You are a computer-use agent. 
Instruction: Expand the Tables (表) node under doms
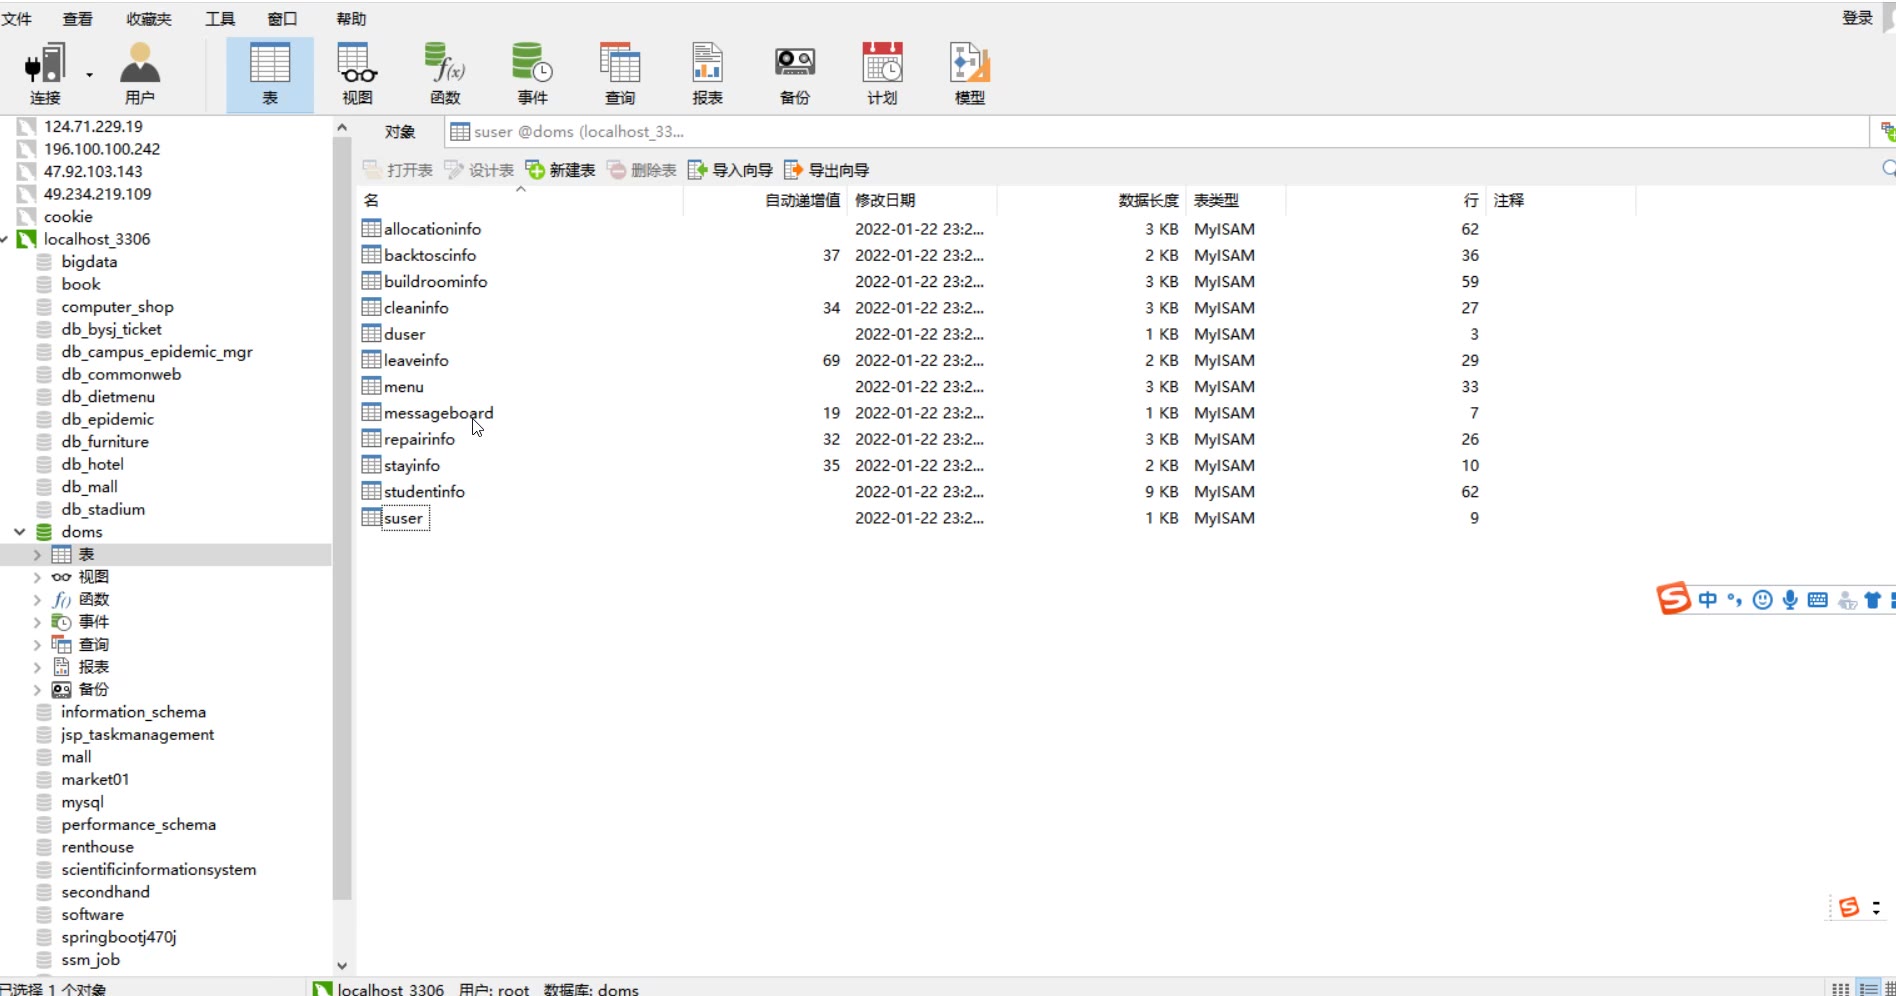coord(37,555)
